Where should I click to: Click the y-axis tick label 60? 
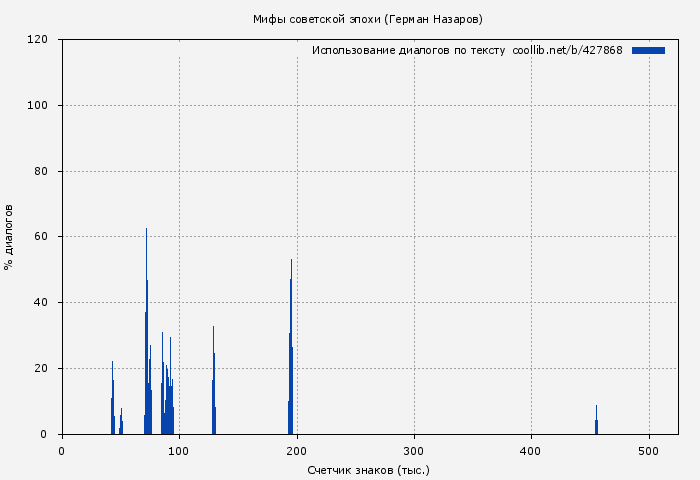click(41, 237)
